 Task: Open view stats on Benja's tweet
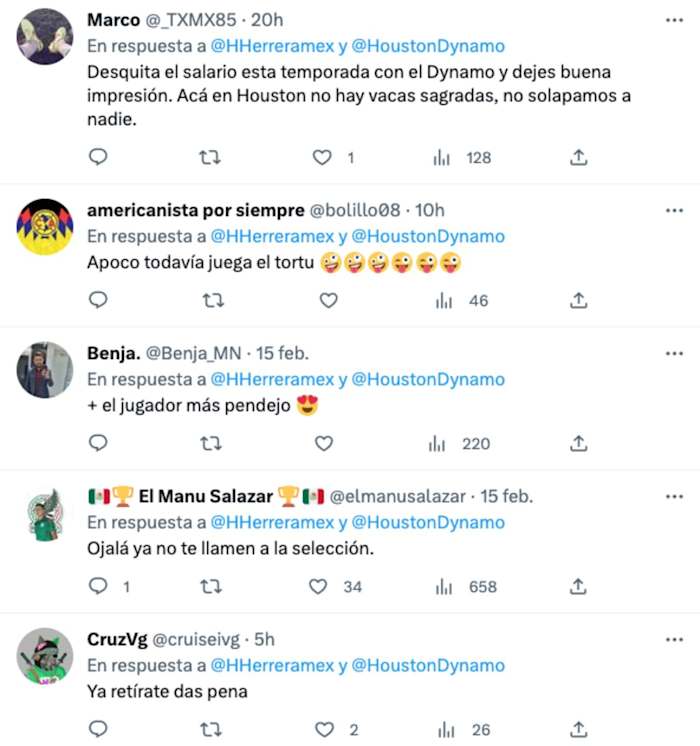pos(443,443)
